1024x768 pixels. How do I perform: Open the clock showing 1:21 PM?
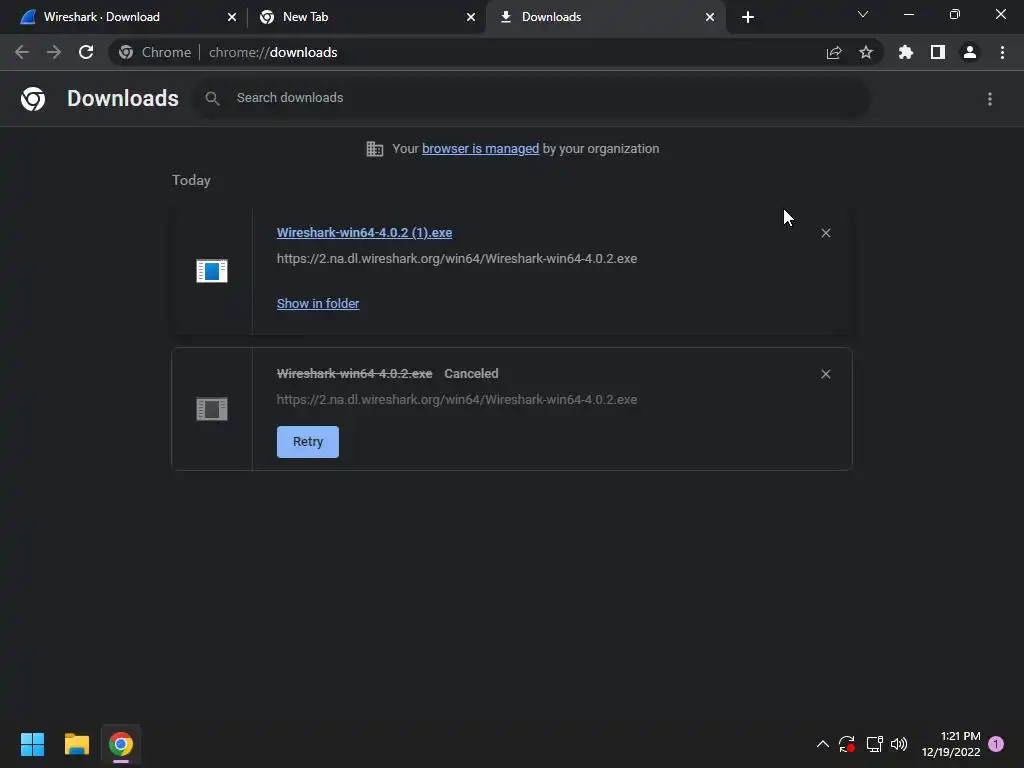[x=951, y=744]
